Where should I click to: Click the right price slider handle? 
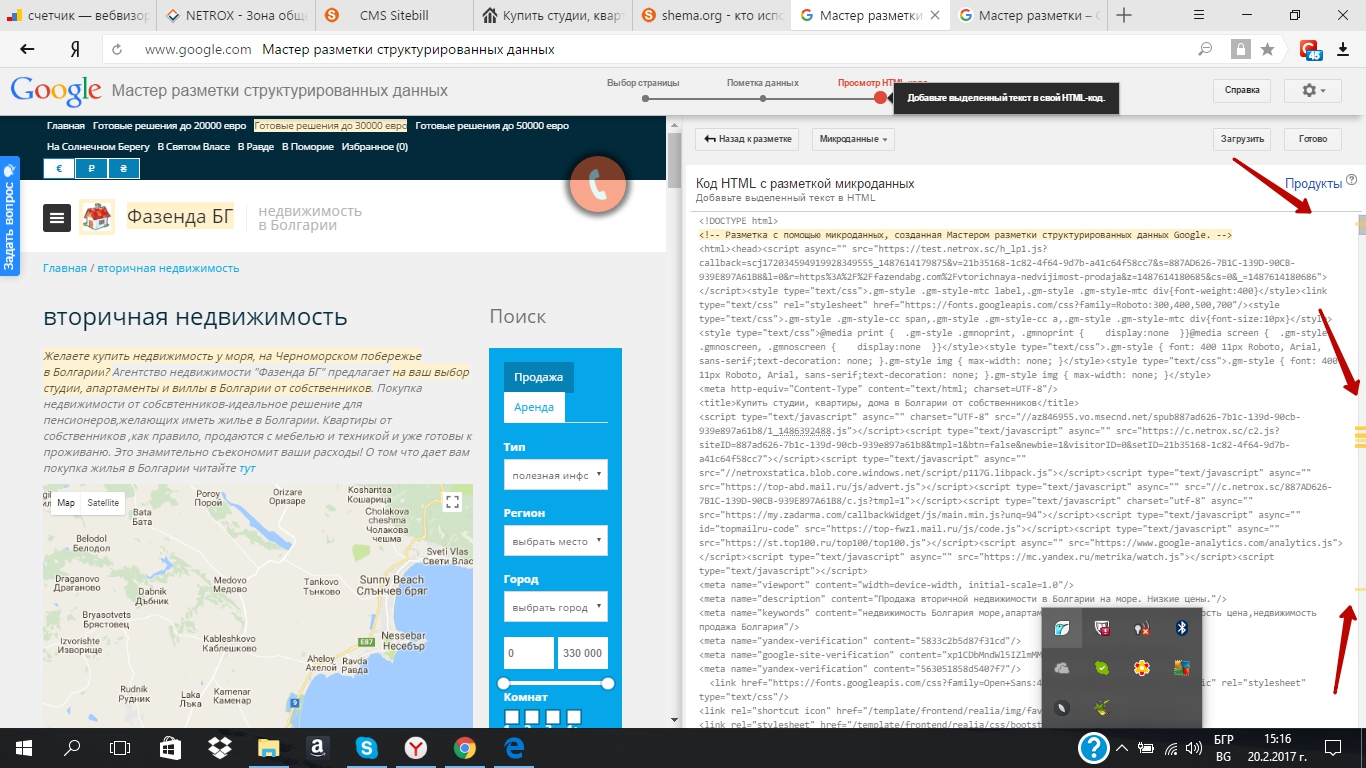pyautogui.click(x=607, y=684)
